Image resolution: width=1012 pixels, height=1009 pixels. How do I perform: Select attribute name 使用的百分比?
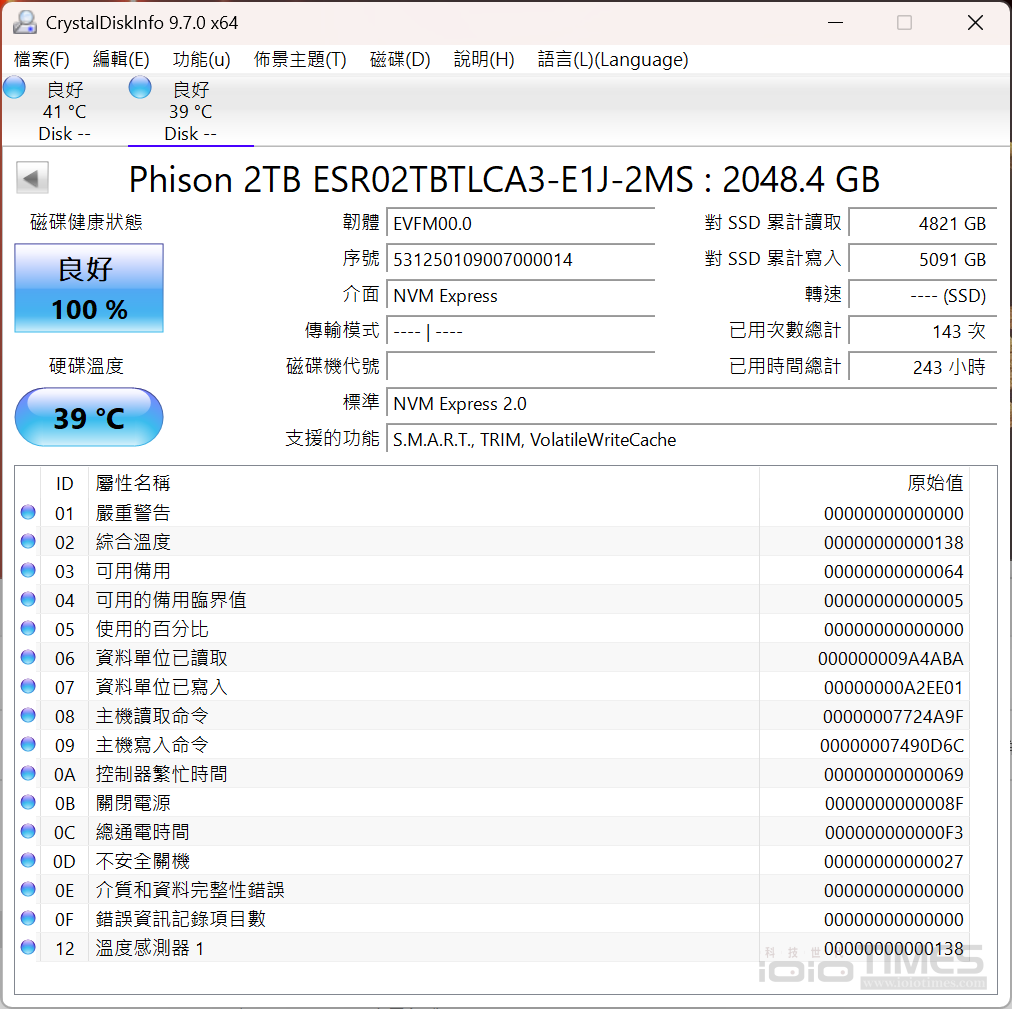click(x=152, y=629)
